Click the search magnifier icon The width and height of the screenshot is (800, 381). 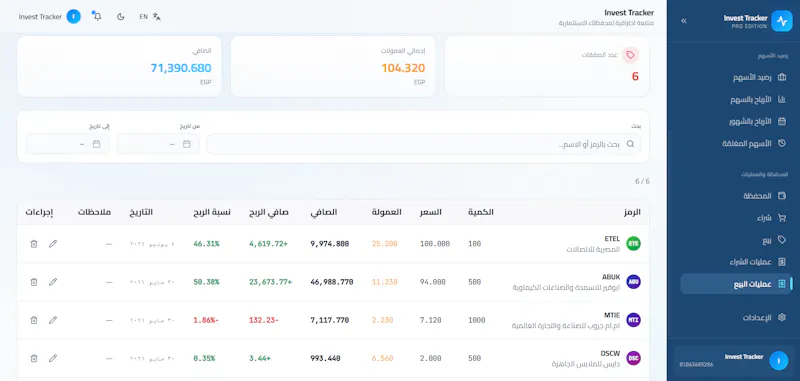[631, 144]
